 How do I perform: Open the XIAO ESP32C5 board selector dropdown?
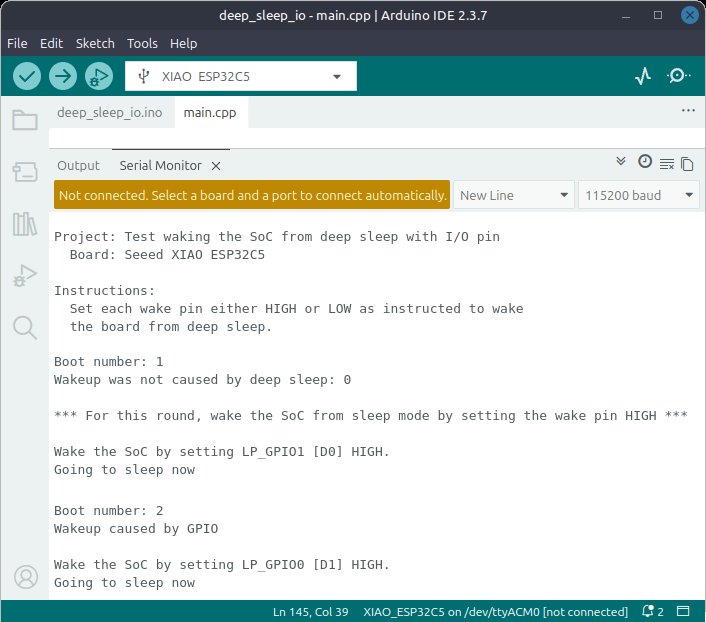241,76
